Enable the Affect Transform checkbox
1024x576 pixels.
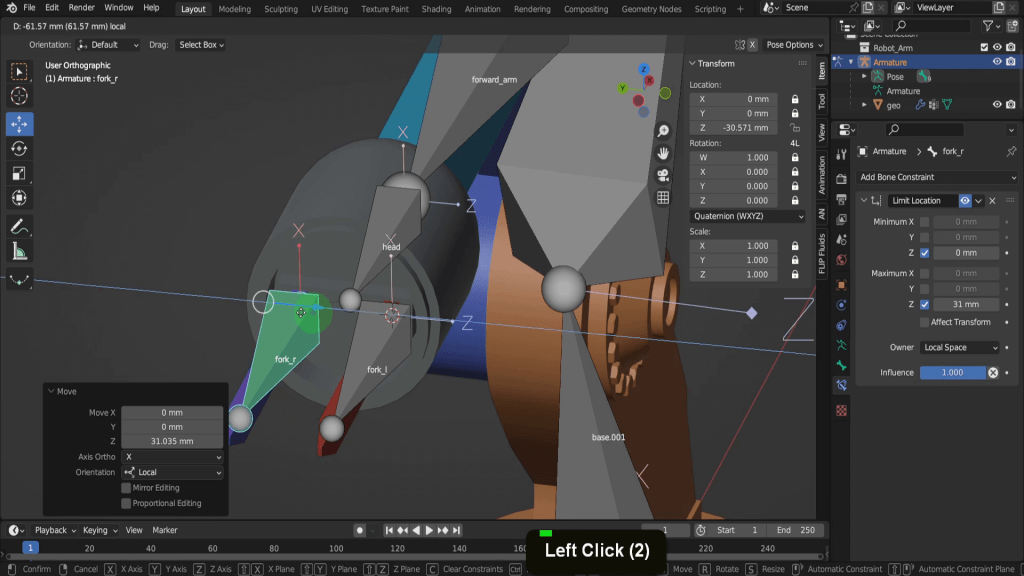[924, 322]
